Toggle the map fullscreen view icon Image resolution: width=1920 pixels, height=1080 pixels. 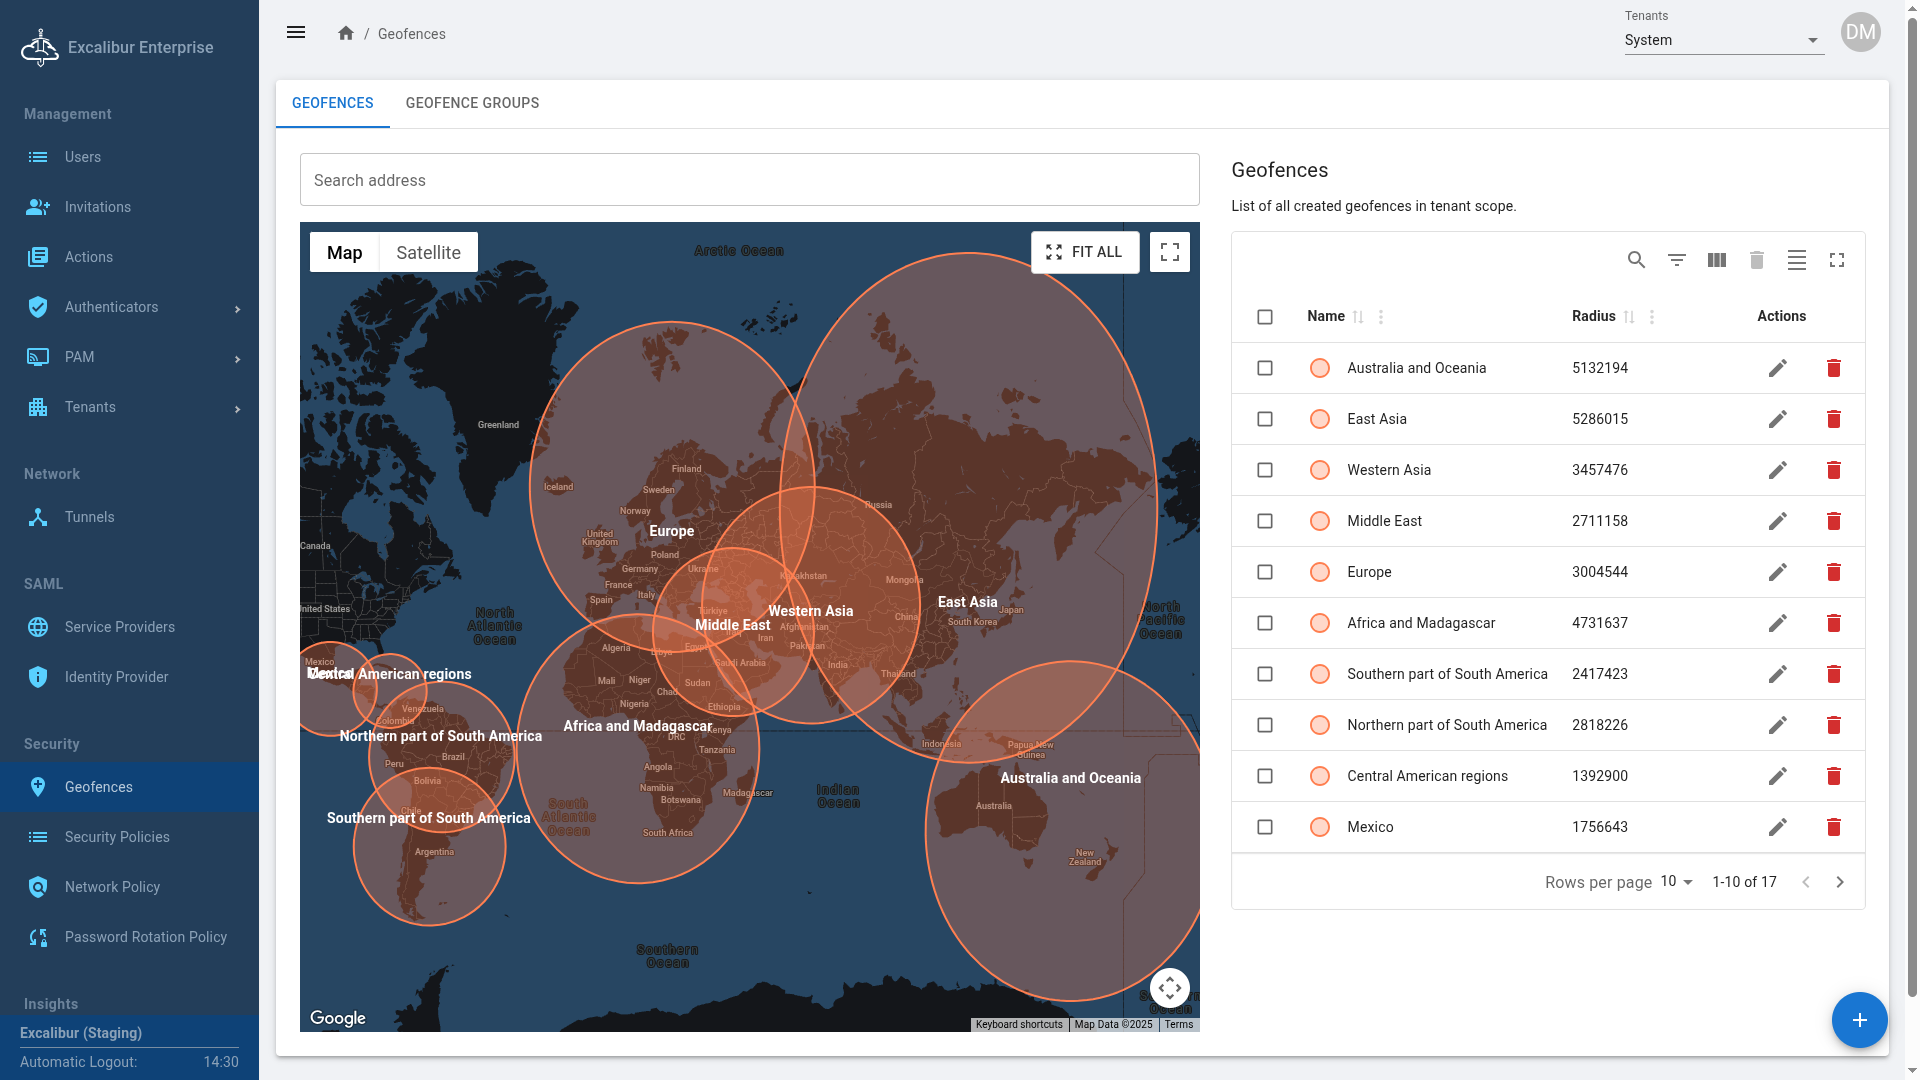(1170, 252)
